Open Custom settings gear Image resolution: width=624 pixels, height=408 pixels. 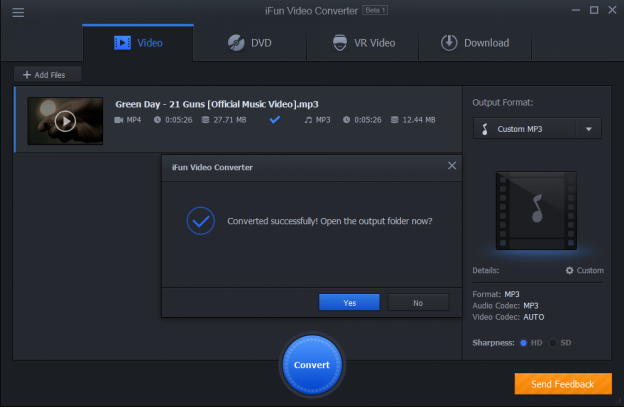point(584,270)
